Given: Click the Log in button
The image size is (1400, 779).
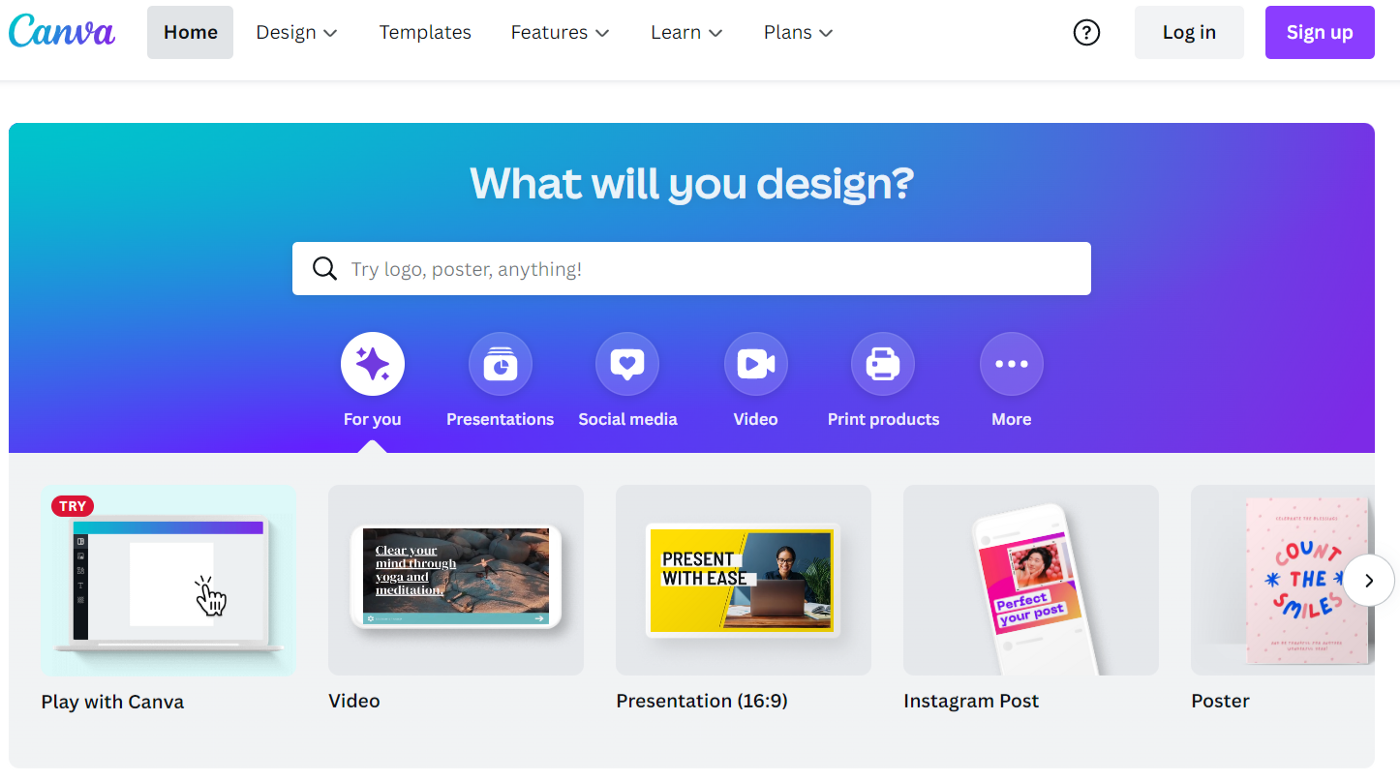Looking at the screenshot, I should click(x=1189, y=32).
